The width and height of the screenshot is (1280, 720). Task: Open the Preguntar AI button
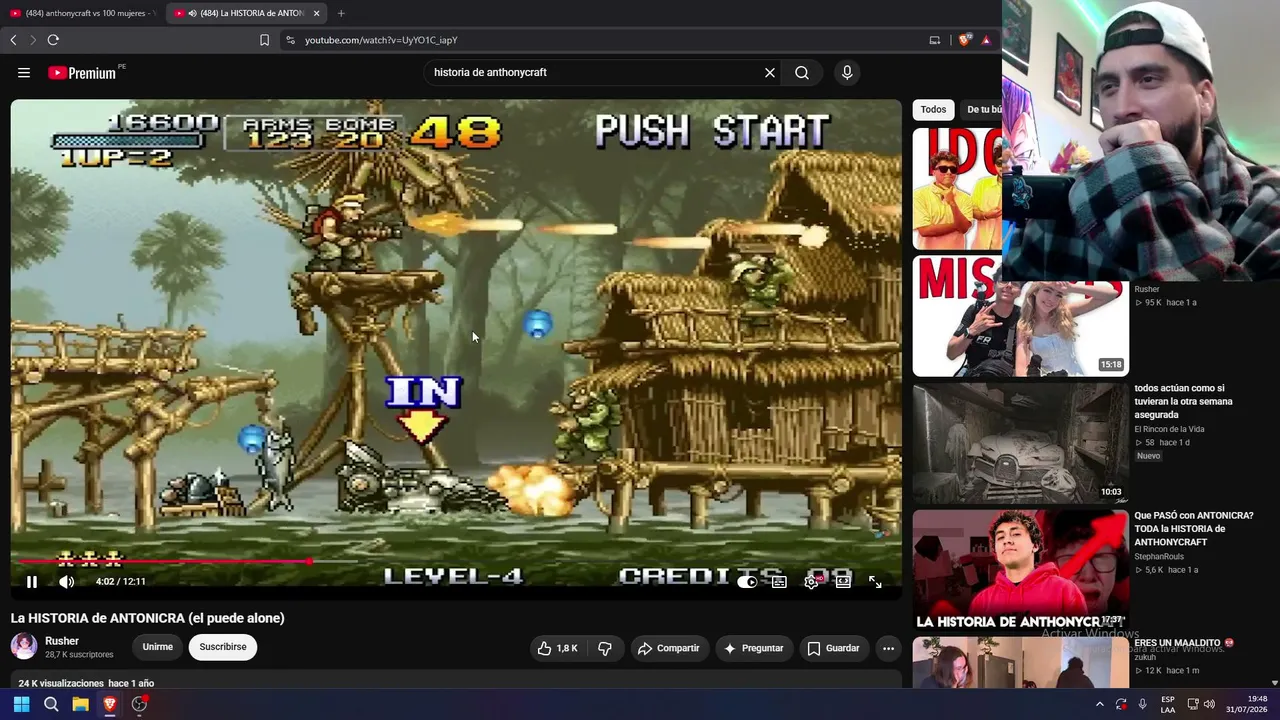754,648
